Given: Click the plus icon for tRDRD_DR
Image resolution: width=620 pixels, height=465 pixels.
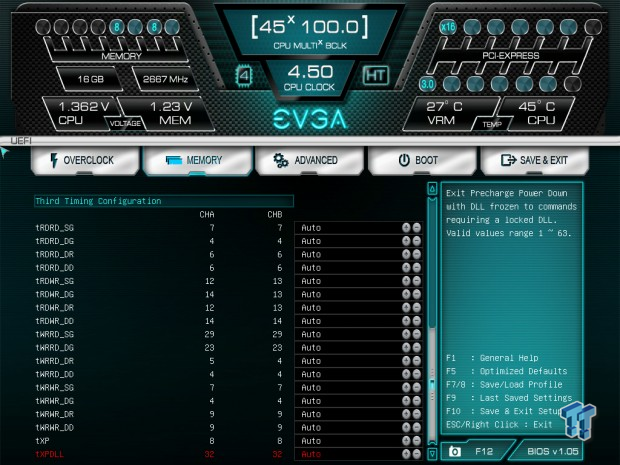Looking at the screenshot, I should tap(406, 254).
